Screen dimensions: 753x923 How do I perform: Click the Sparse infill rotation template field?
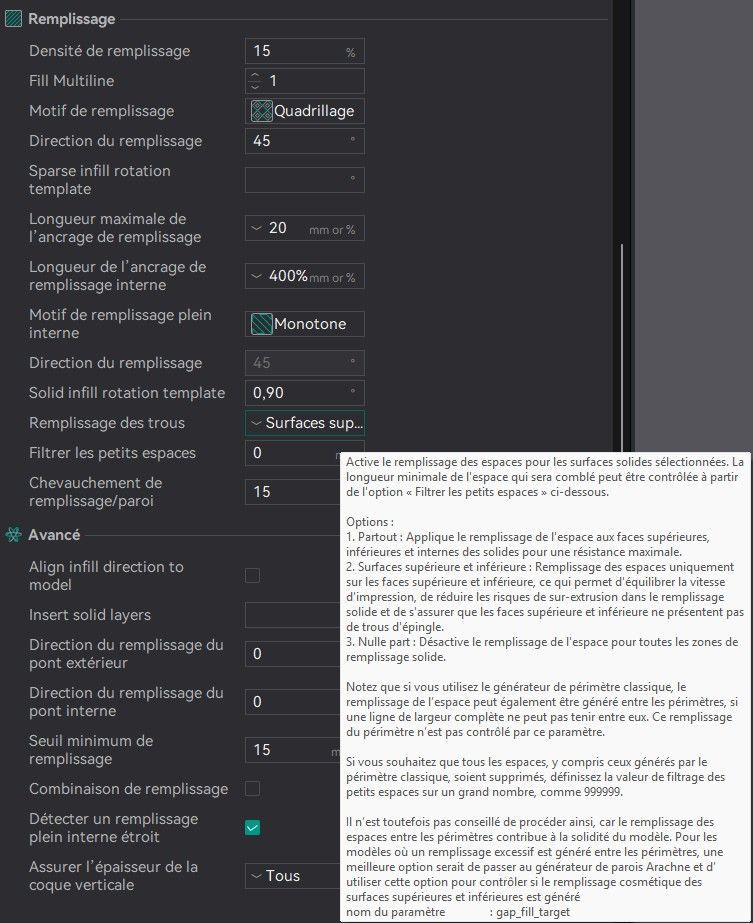pos(304,180)
